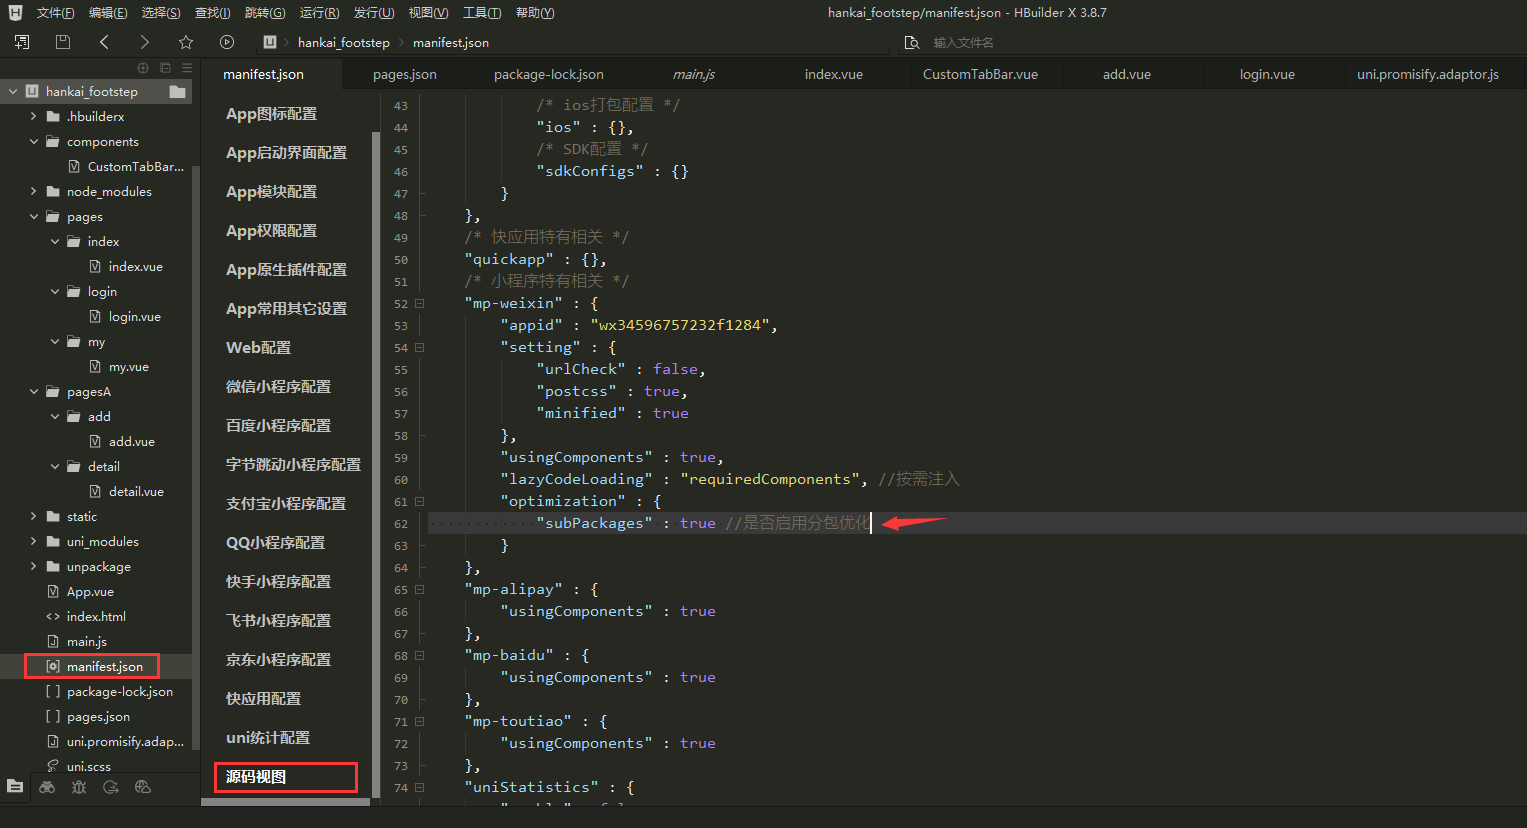This screenshot has height=828, width=1527.
Task: Click the HBuilder X logo icon
Action: 15,13
